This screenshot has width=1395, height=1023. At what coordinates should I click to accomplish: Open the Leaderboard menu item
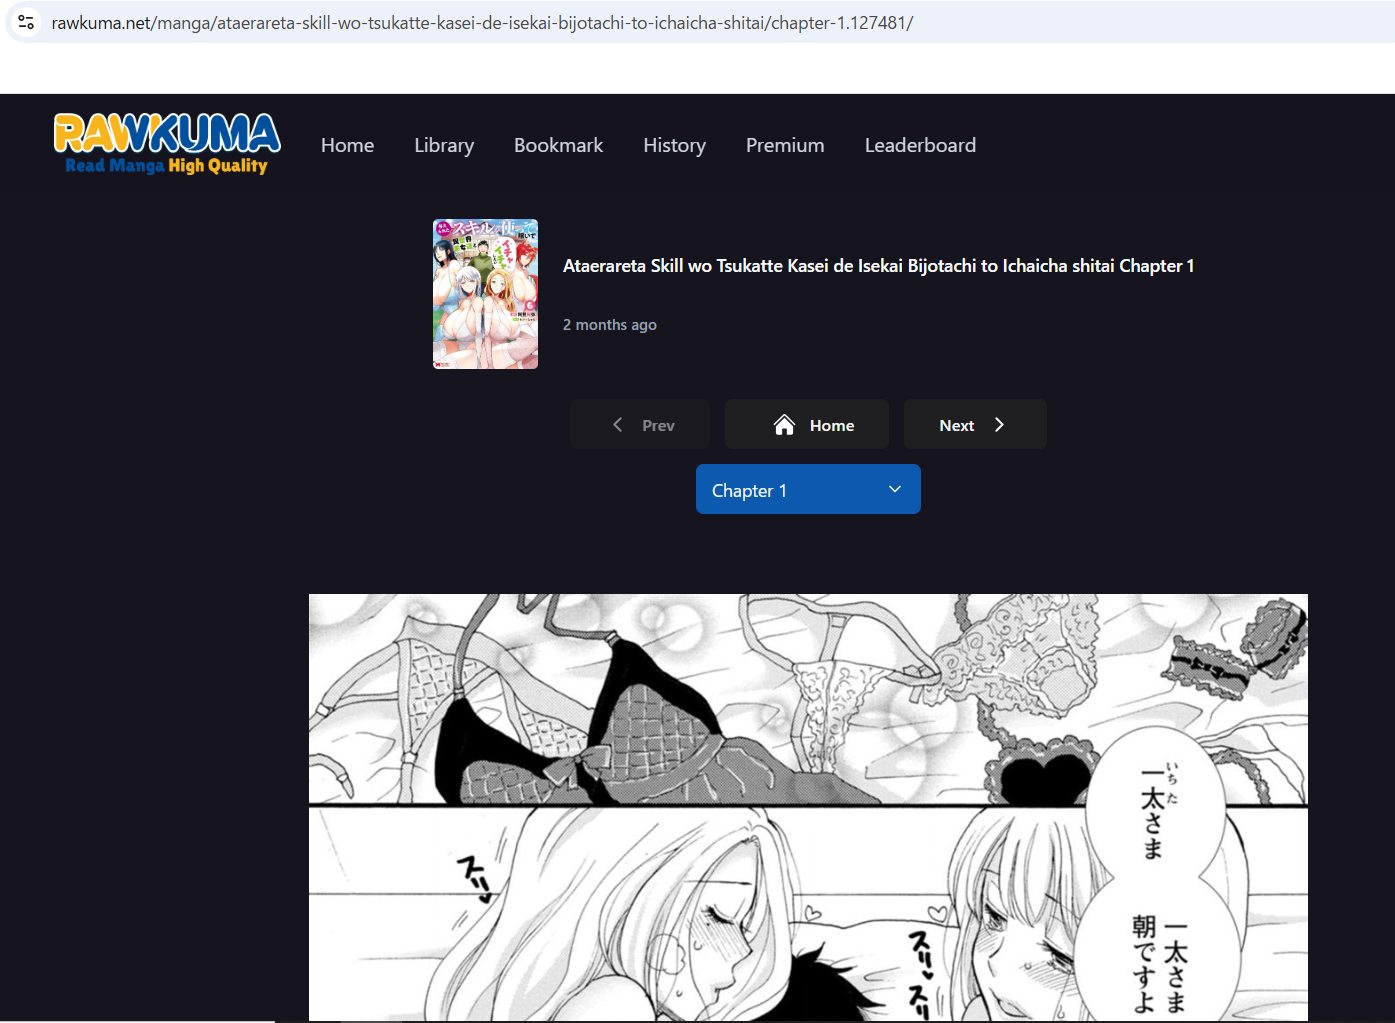click(x=920, y=145)
